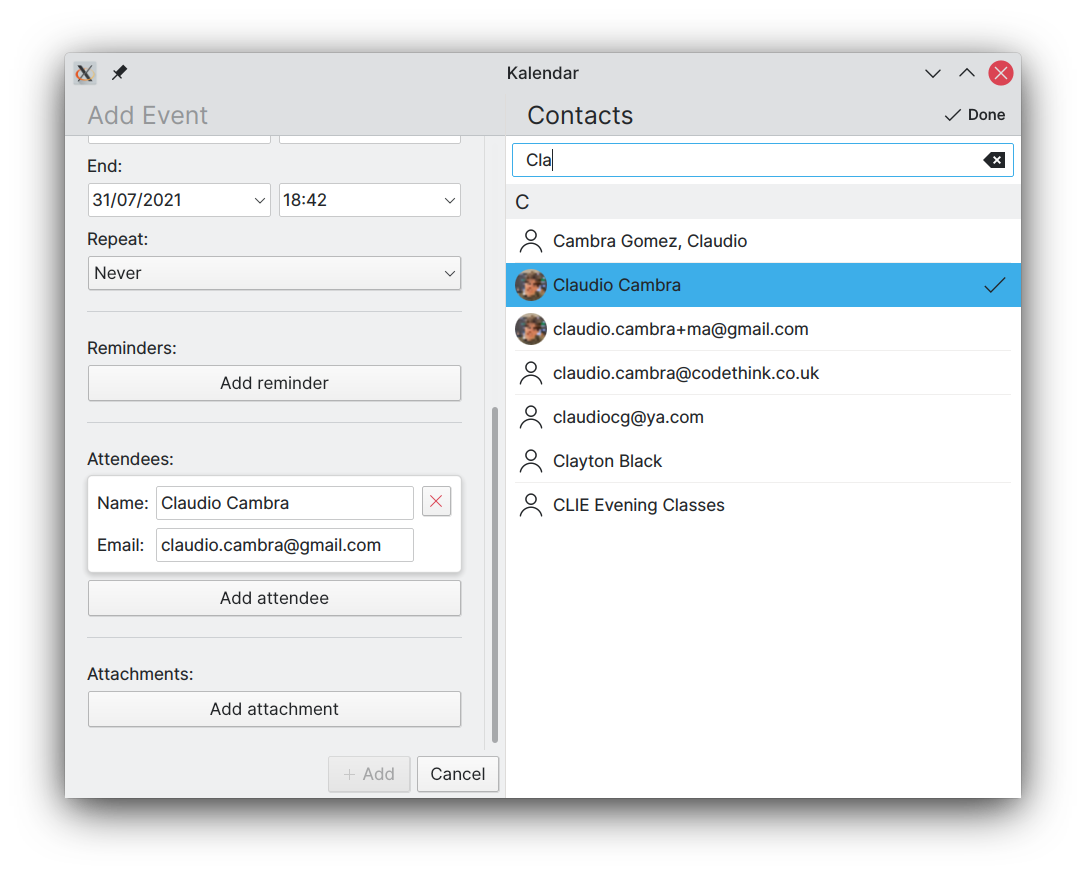Clear the contacts search field text
The height and width of the screenshot is (875, 1086).
995,160
